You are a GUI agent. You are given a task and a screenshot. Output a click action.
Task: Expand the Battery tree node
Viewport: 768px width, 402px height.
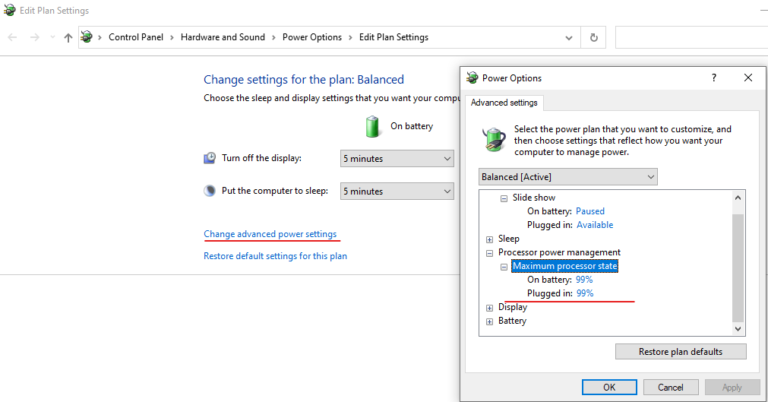489,321
